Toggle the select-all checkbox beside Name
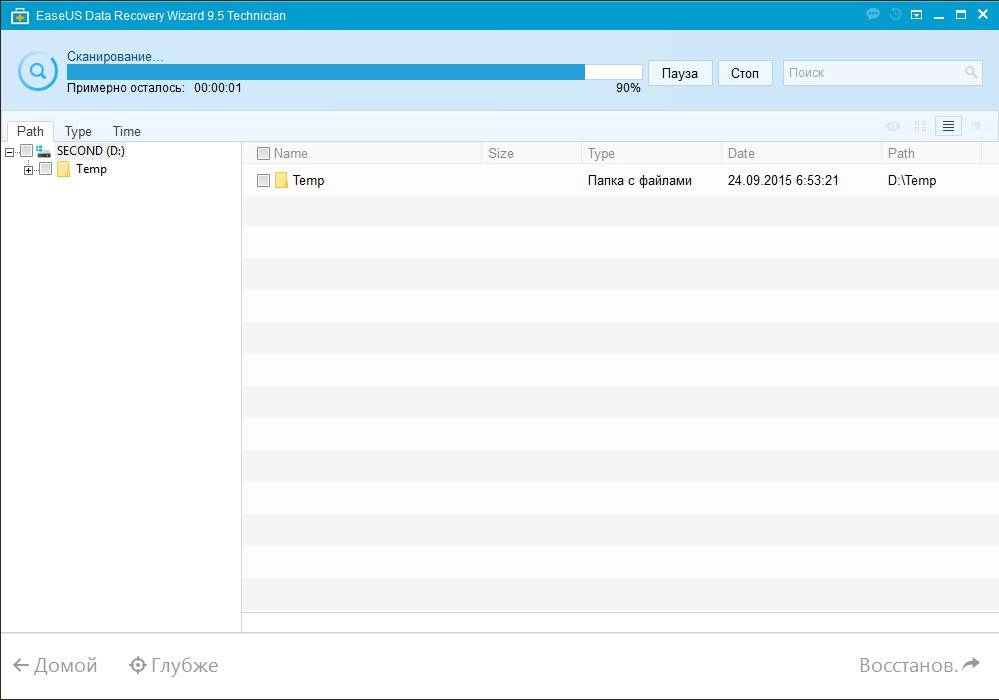Screen dimensions: 999x700 tap(263, 153)
